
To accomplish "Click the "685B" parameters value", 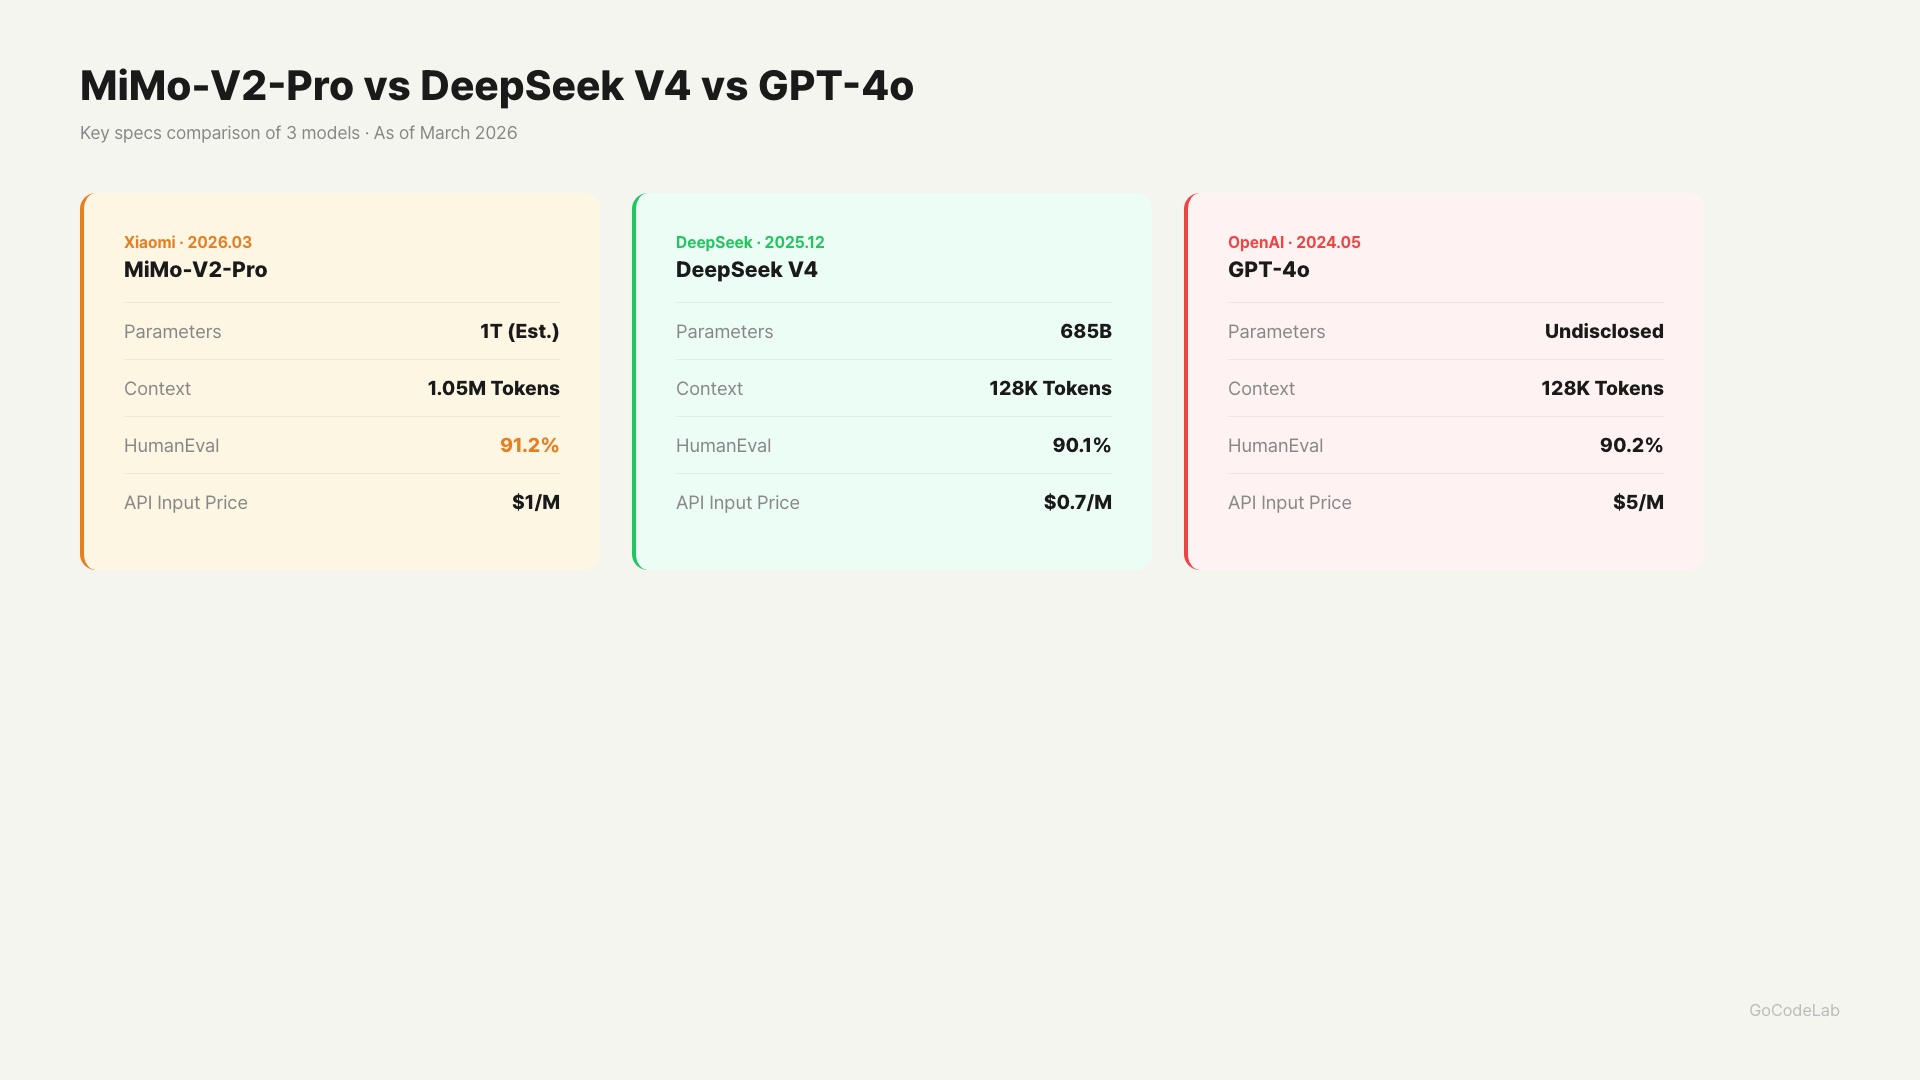I will (x=1085, y=331).
